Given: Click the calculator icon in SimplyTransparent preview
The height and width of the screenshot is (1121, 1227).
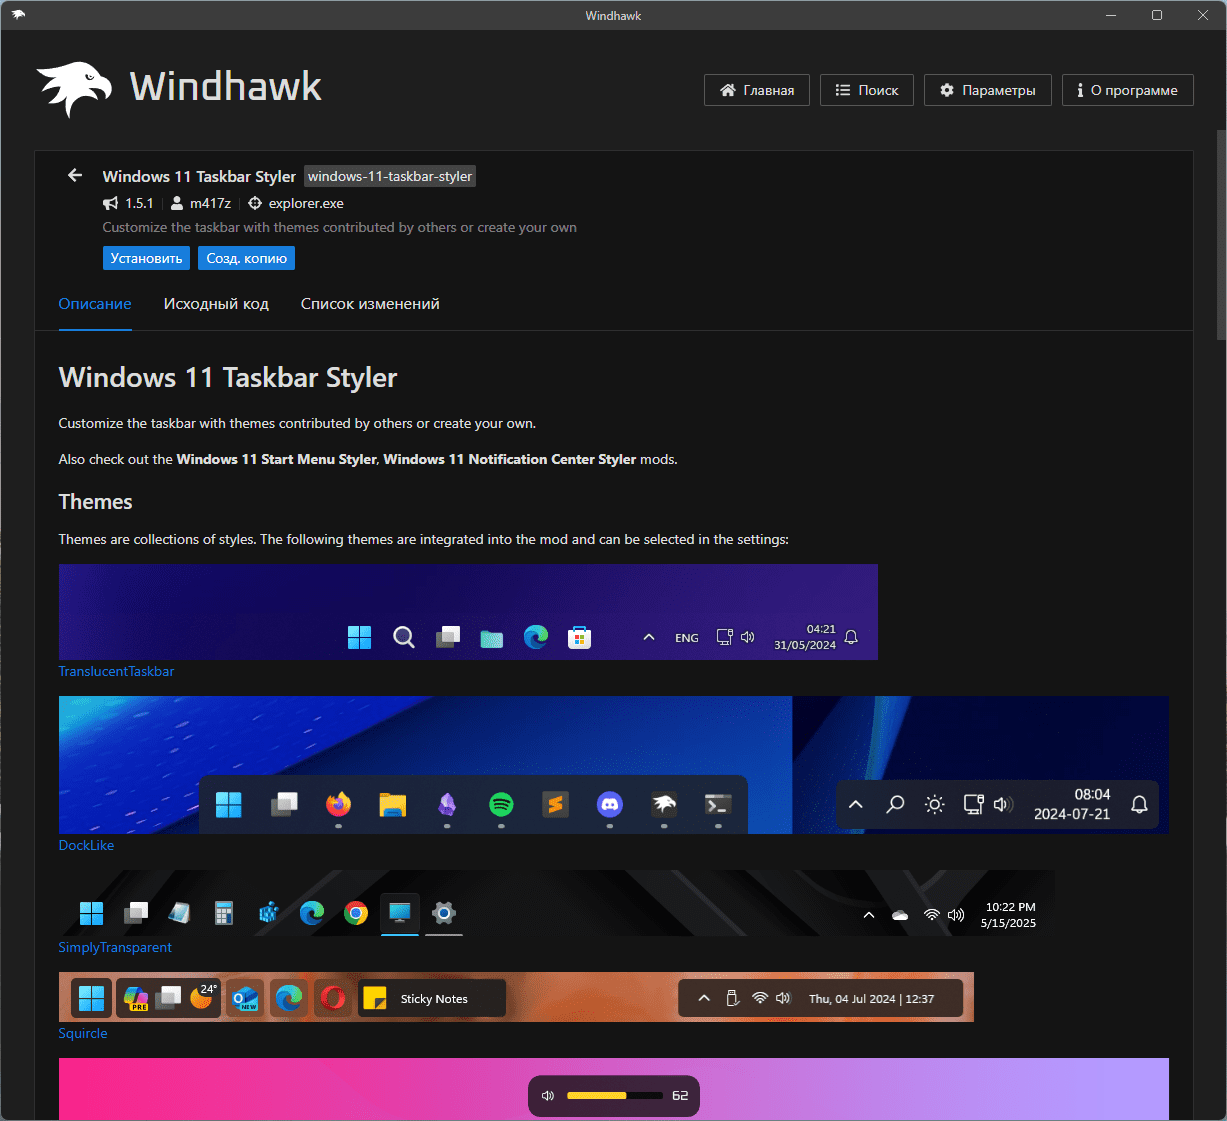Looking at the screenshot, I should [x=224, y=913].
